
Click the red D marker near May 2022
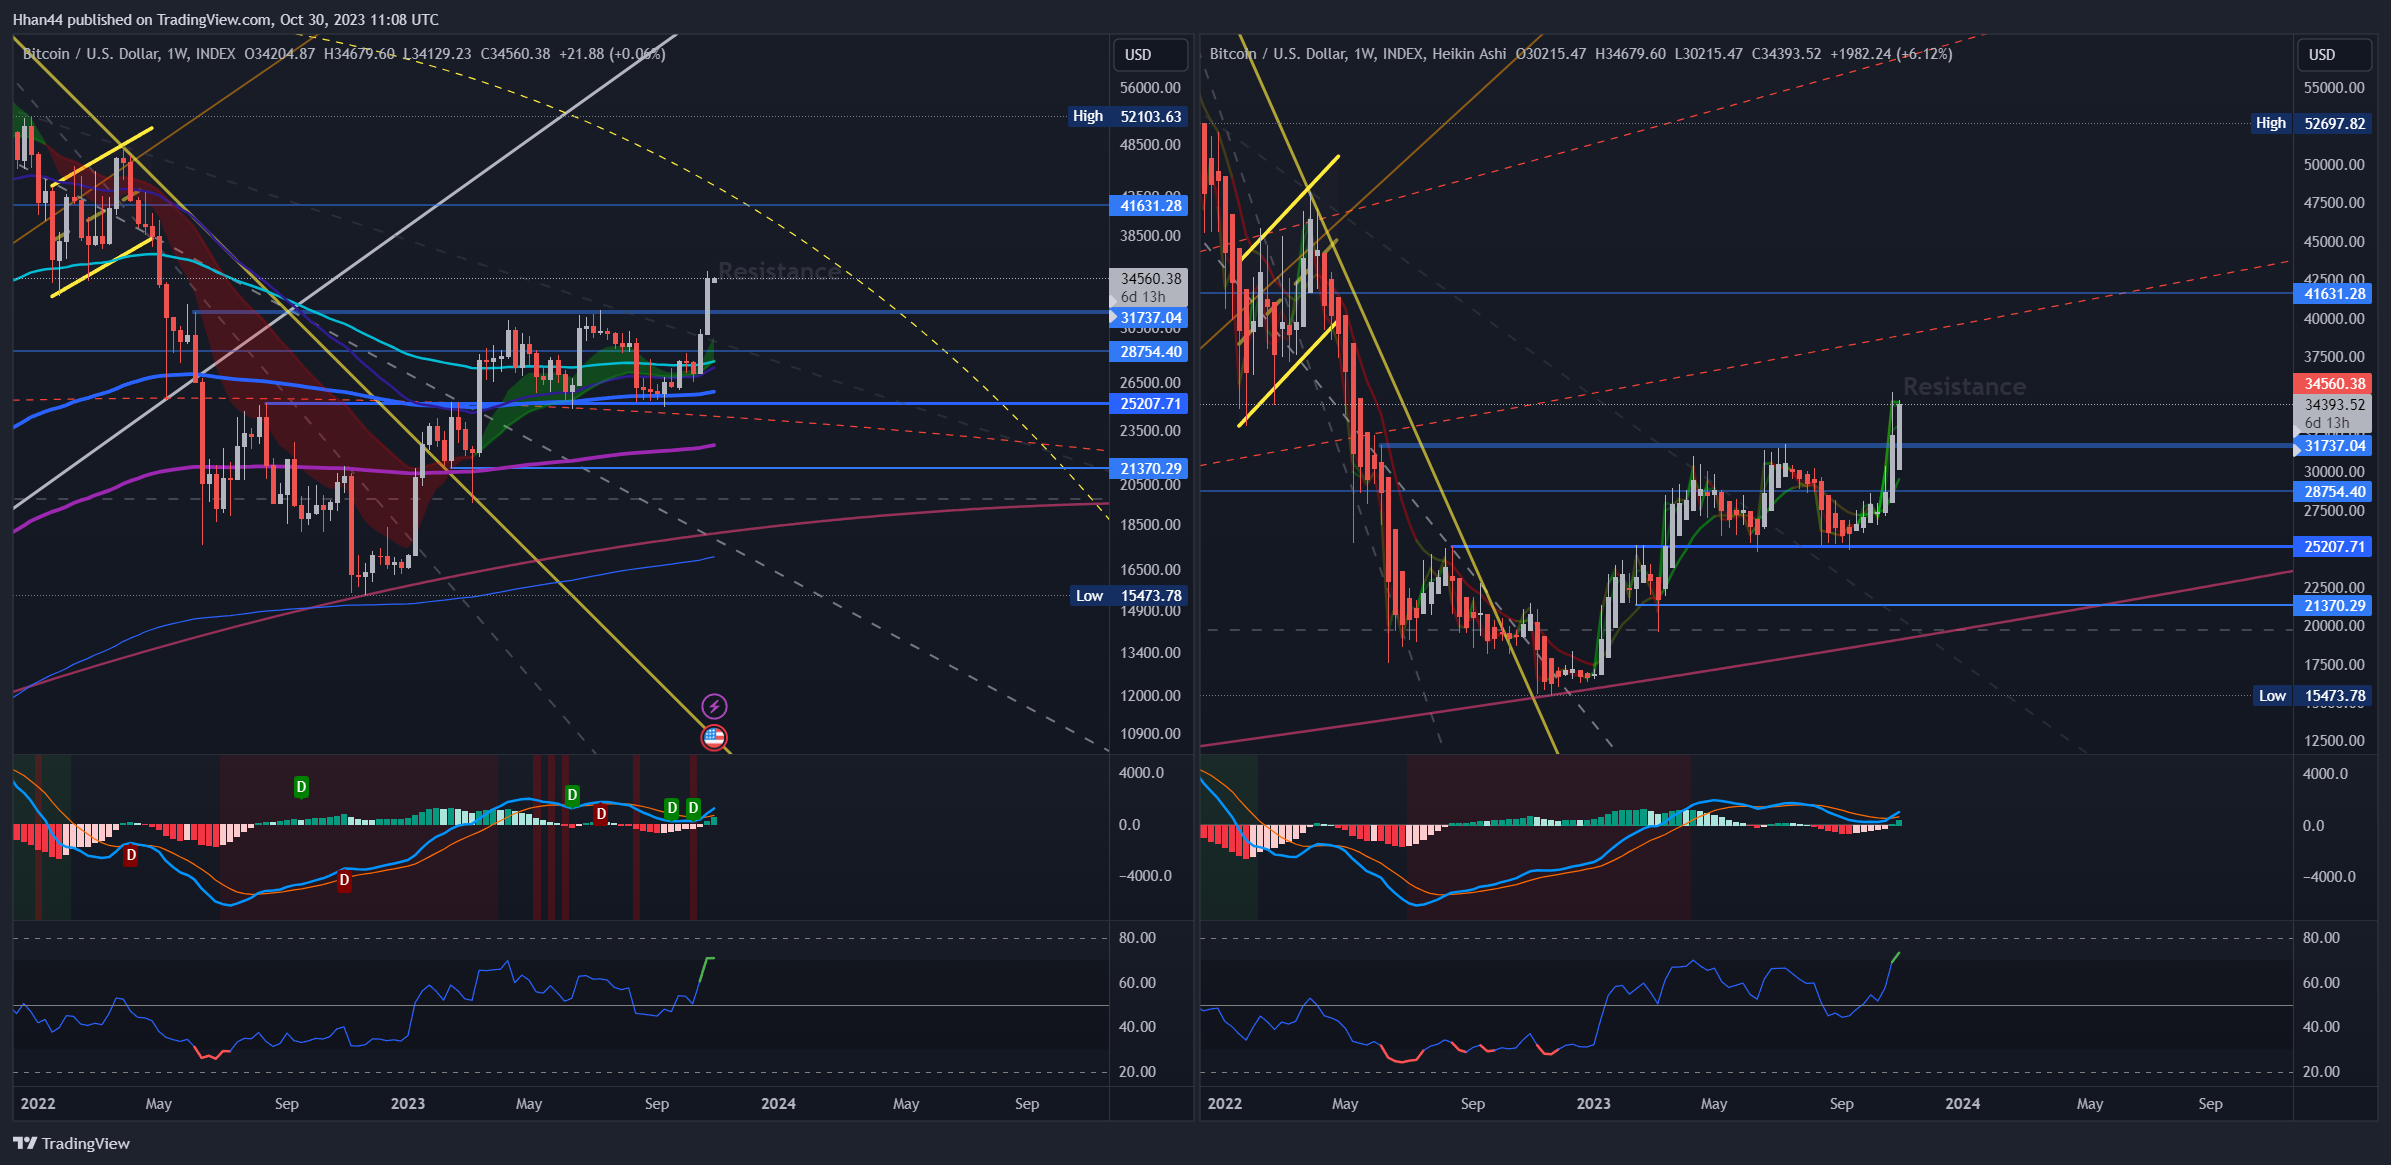130,855
